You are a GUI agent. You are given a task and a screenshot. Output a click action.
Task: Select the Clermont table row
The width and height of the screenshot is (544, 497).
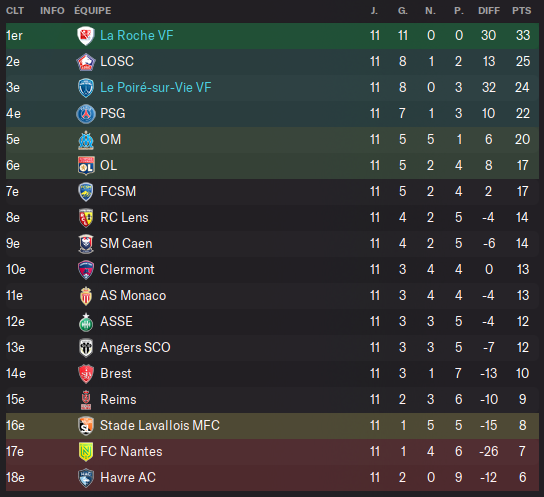[x=272, y=269]
